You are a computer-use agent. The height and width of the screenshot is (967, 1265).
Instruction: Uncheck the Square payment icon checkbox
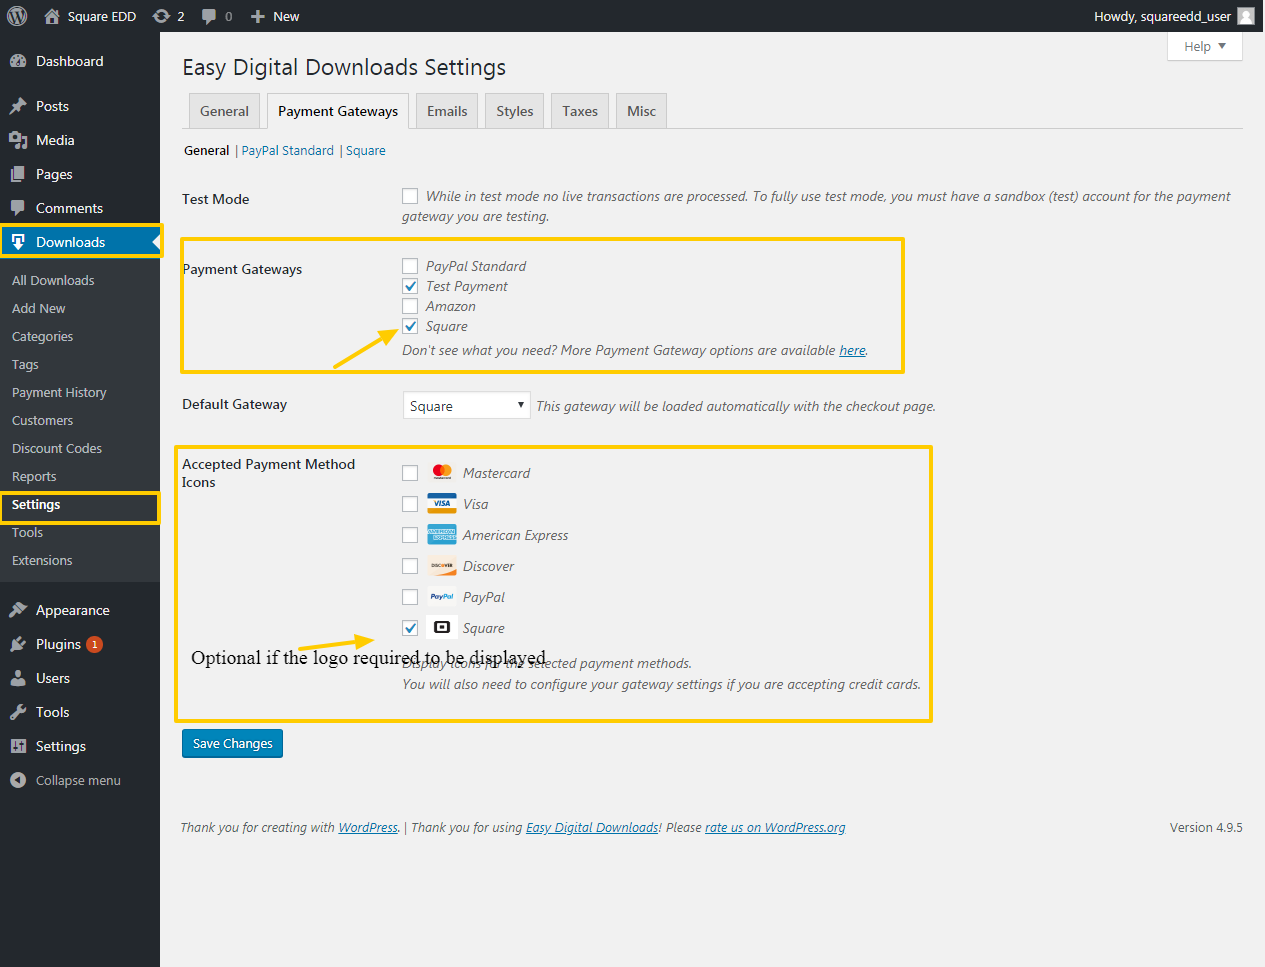click(x=410, y=628)
